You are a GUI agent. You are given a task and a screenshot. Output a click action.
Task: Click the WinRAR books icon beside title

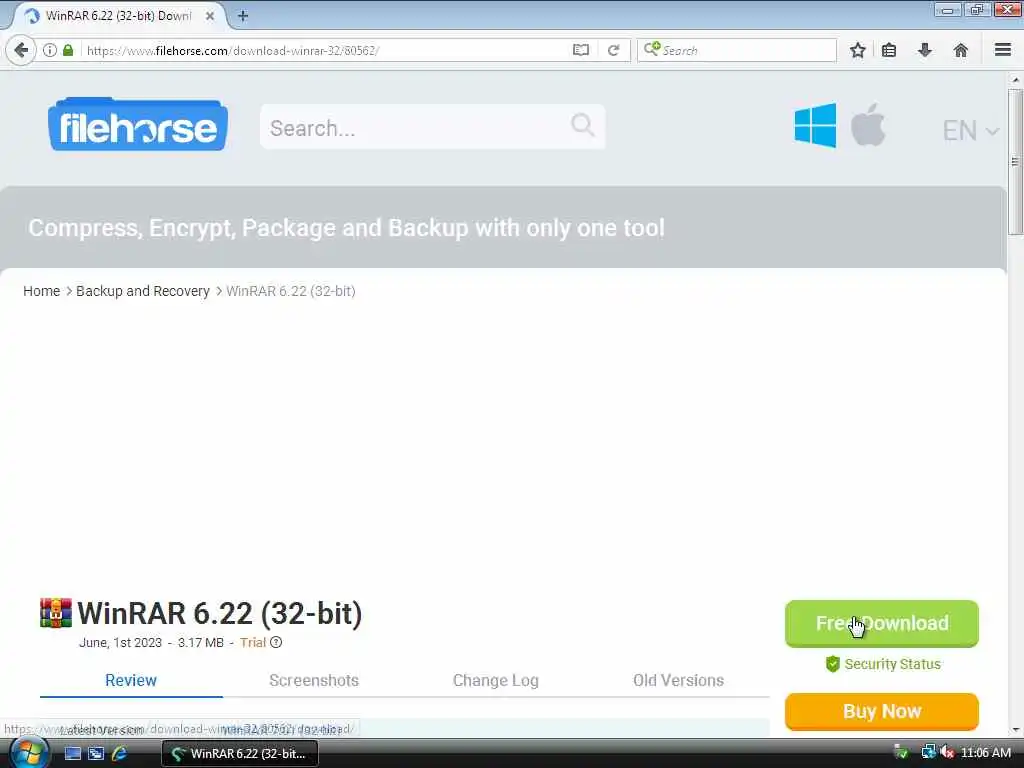tap(56, 613)
